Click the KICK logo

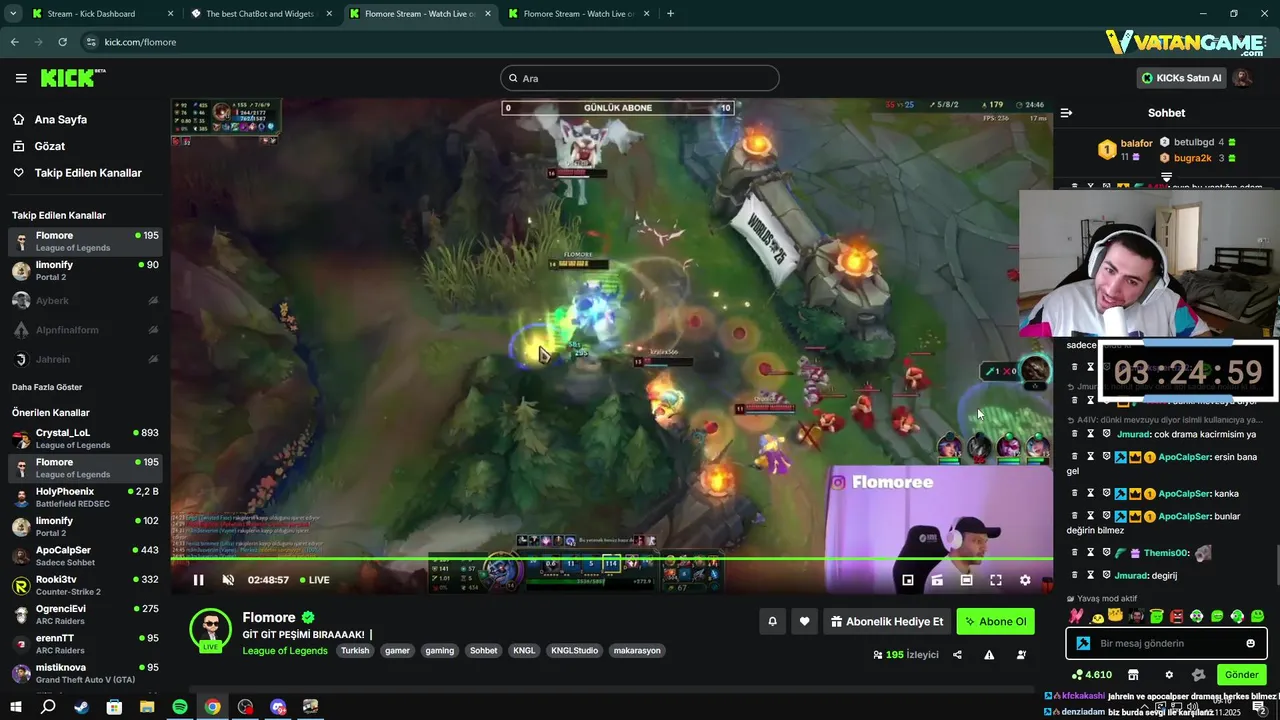tap(73, 78)
